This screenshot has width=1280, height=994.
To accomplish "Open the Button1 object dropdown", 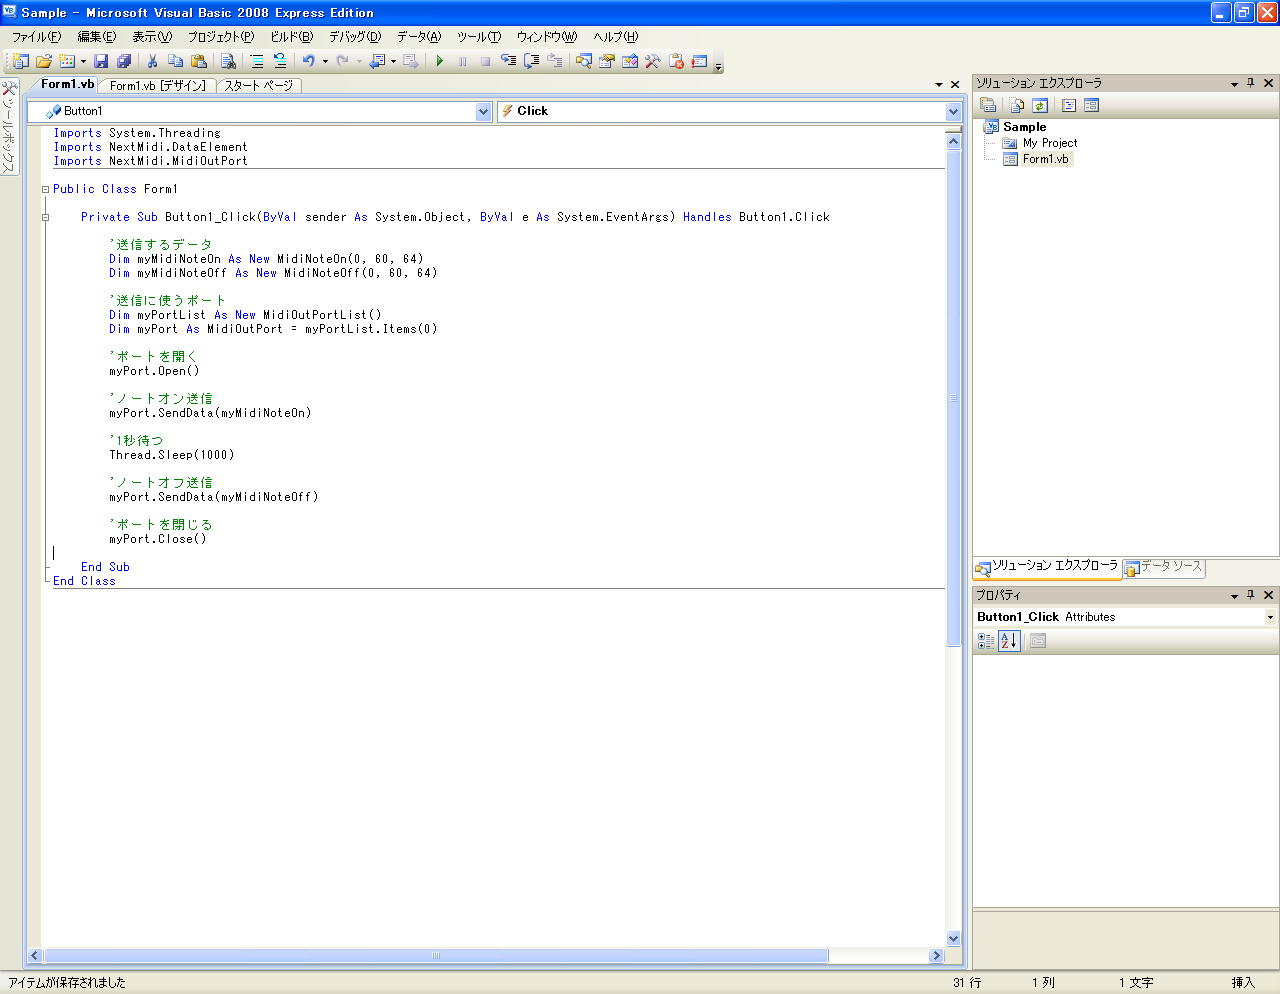I will point(484,111).
